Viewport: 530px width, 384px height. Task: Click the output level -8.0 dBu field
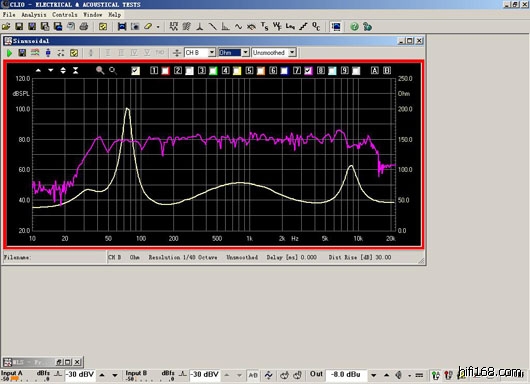click(345, 375)
